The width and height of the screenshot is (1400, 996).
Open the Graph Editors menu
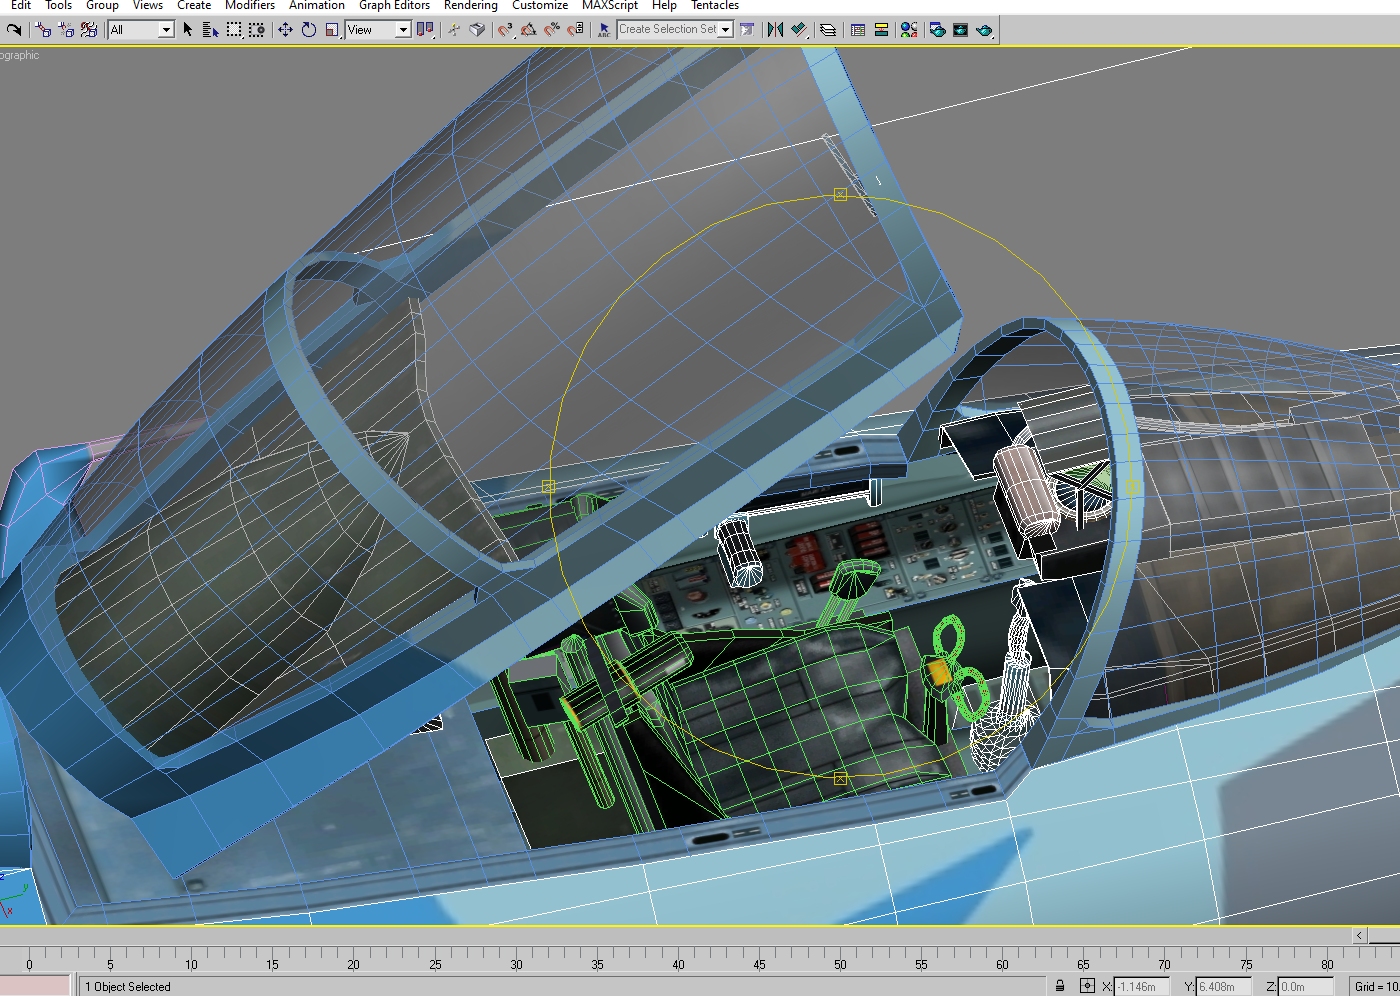tap(395, 5)
